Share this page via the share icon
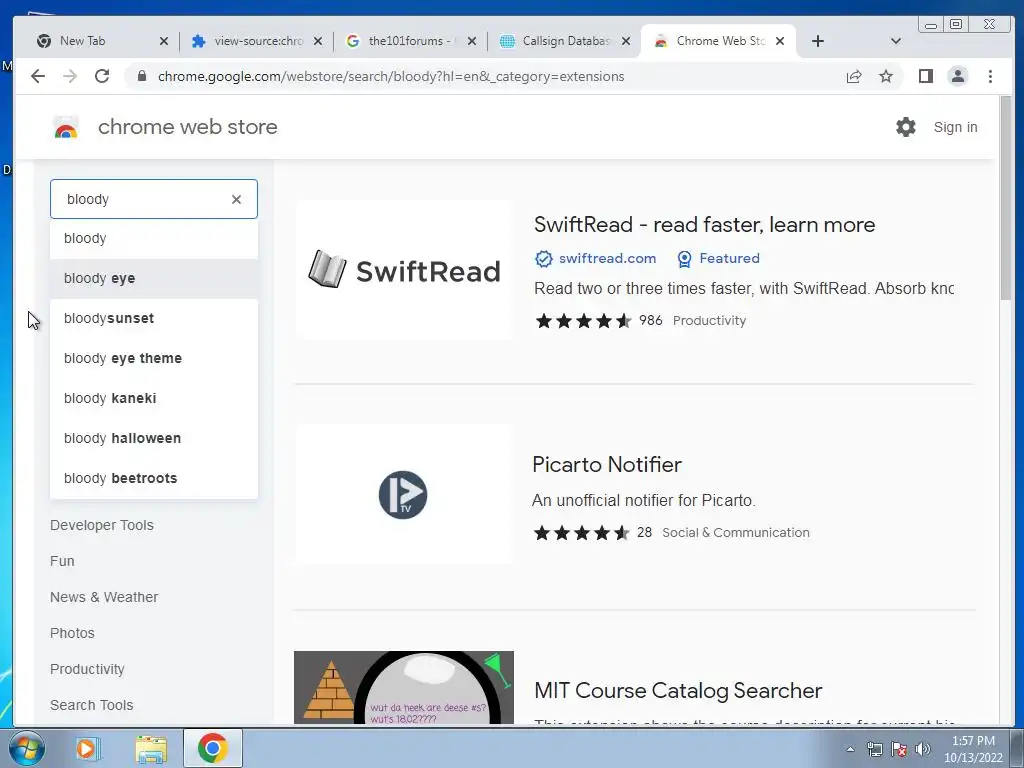1024x768 pixels. [854, 76]
